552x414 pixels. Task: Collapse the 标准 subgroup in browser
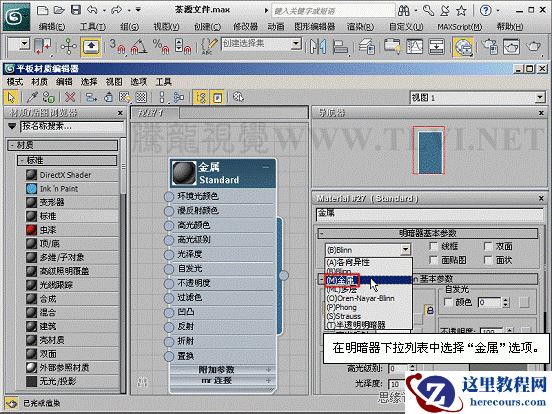point(67,161)
